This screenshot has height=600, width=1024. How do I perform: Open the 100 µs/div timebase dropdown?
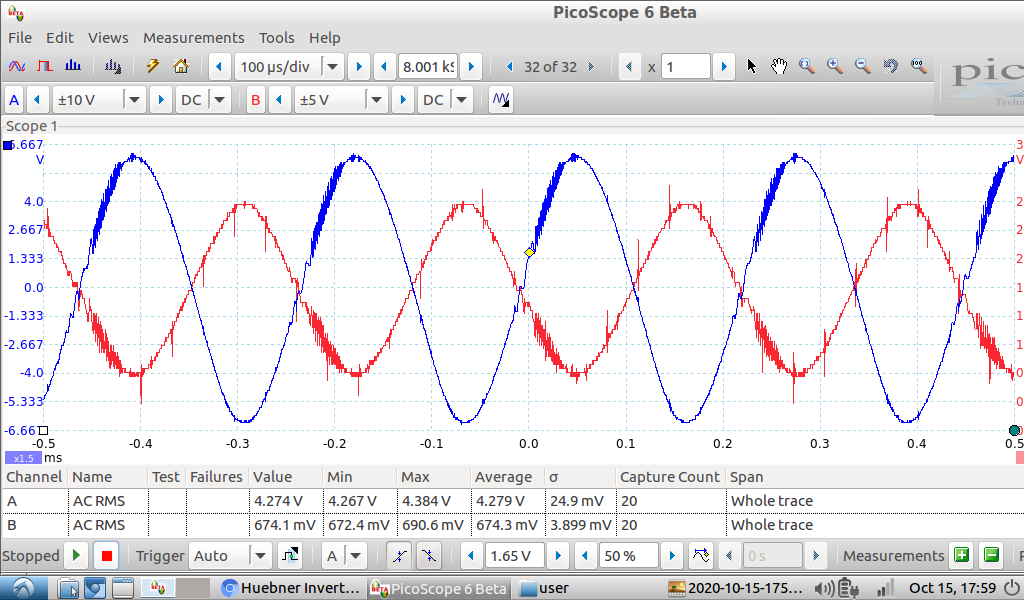332,67
